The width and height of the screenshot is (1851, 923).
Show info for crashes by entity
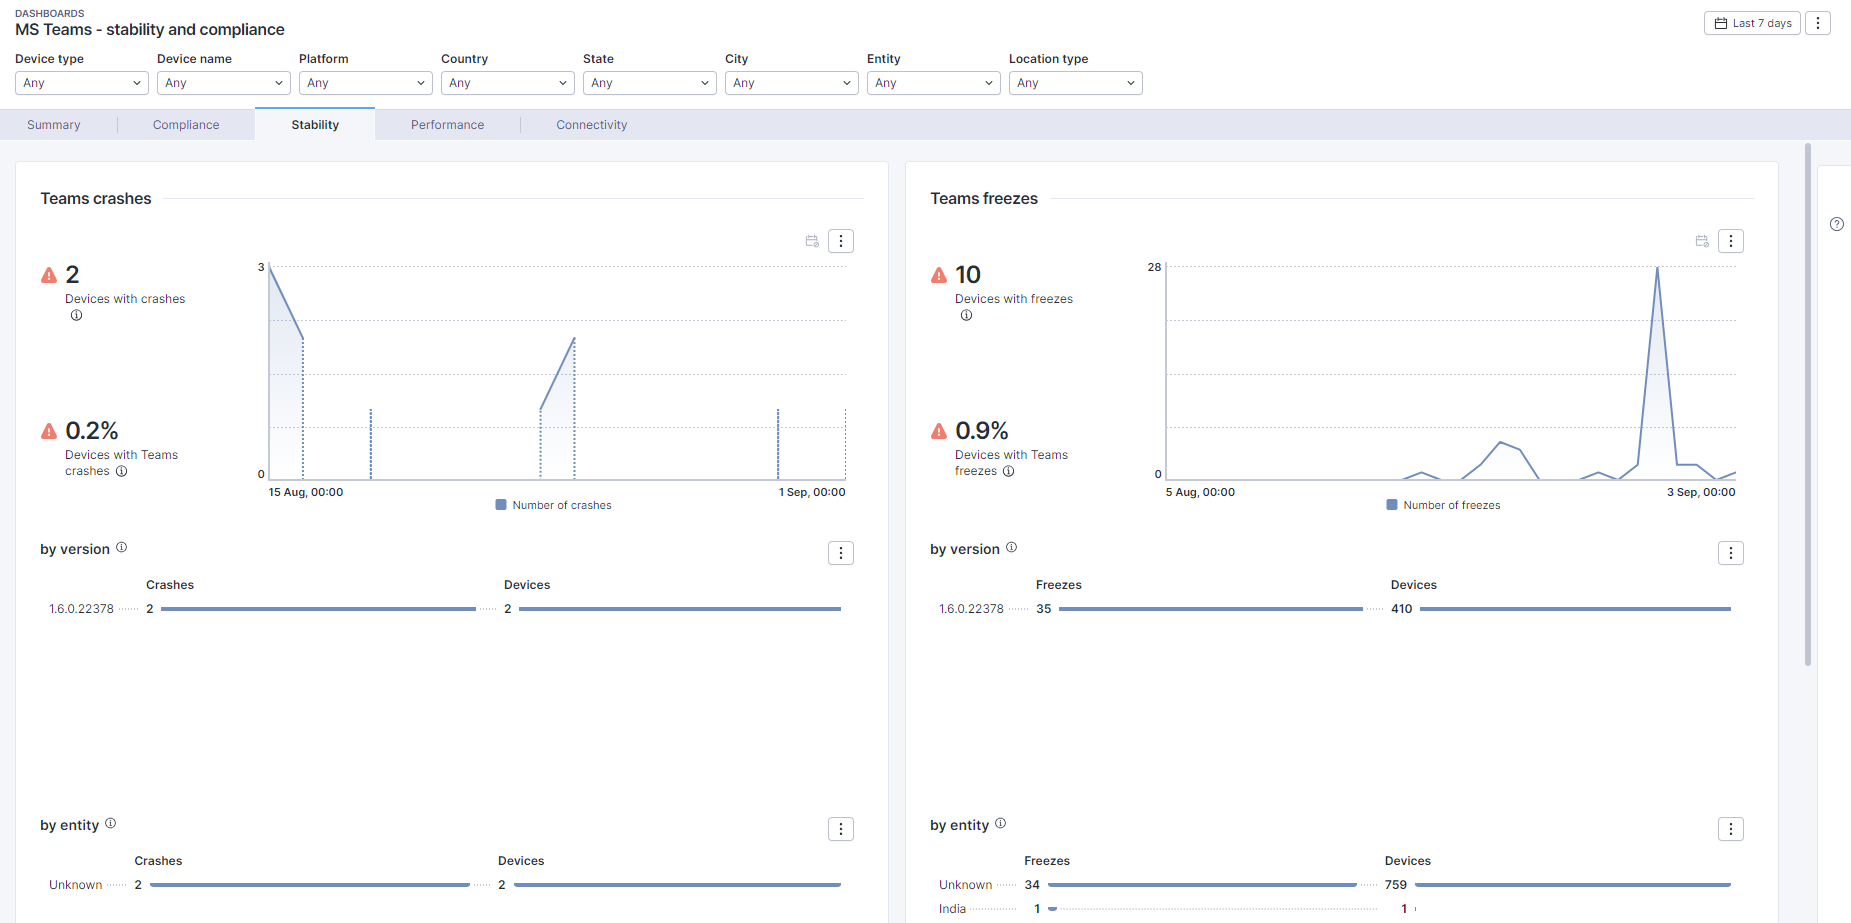click(x=110, y=823)
